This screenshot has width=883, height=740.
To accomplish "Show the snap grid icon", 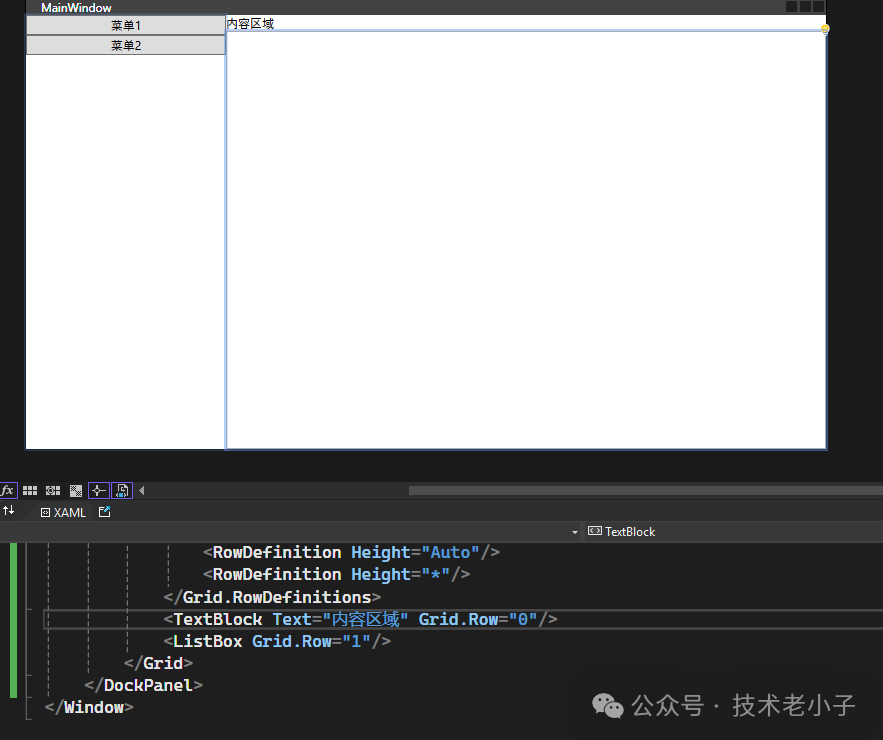I will pos(30,490).
